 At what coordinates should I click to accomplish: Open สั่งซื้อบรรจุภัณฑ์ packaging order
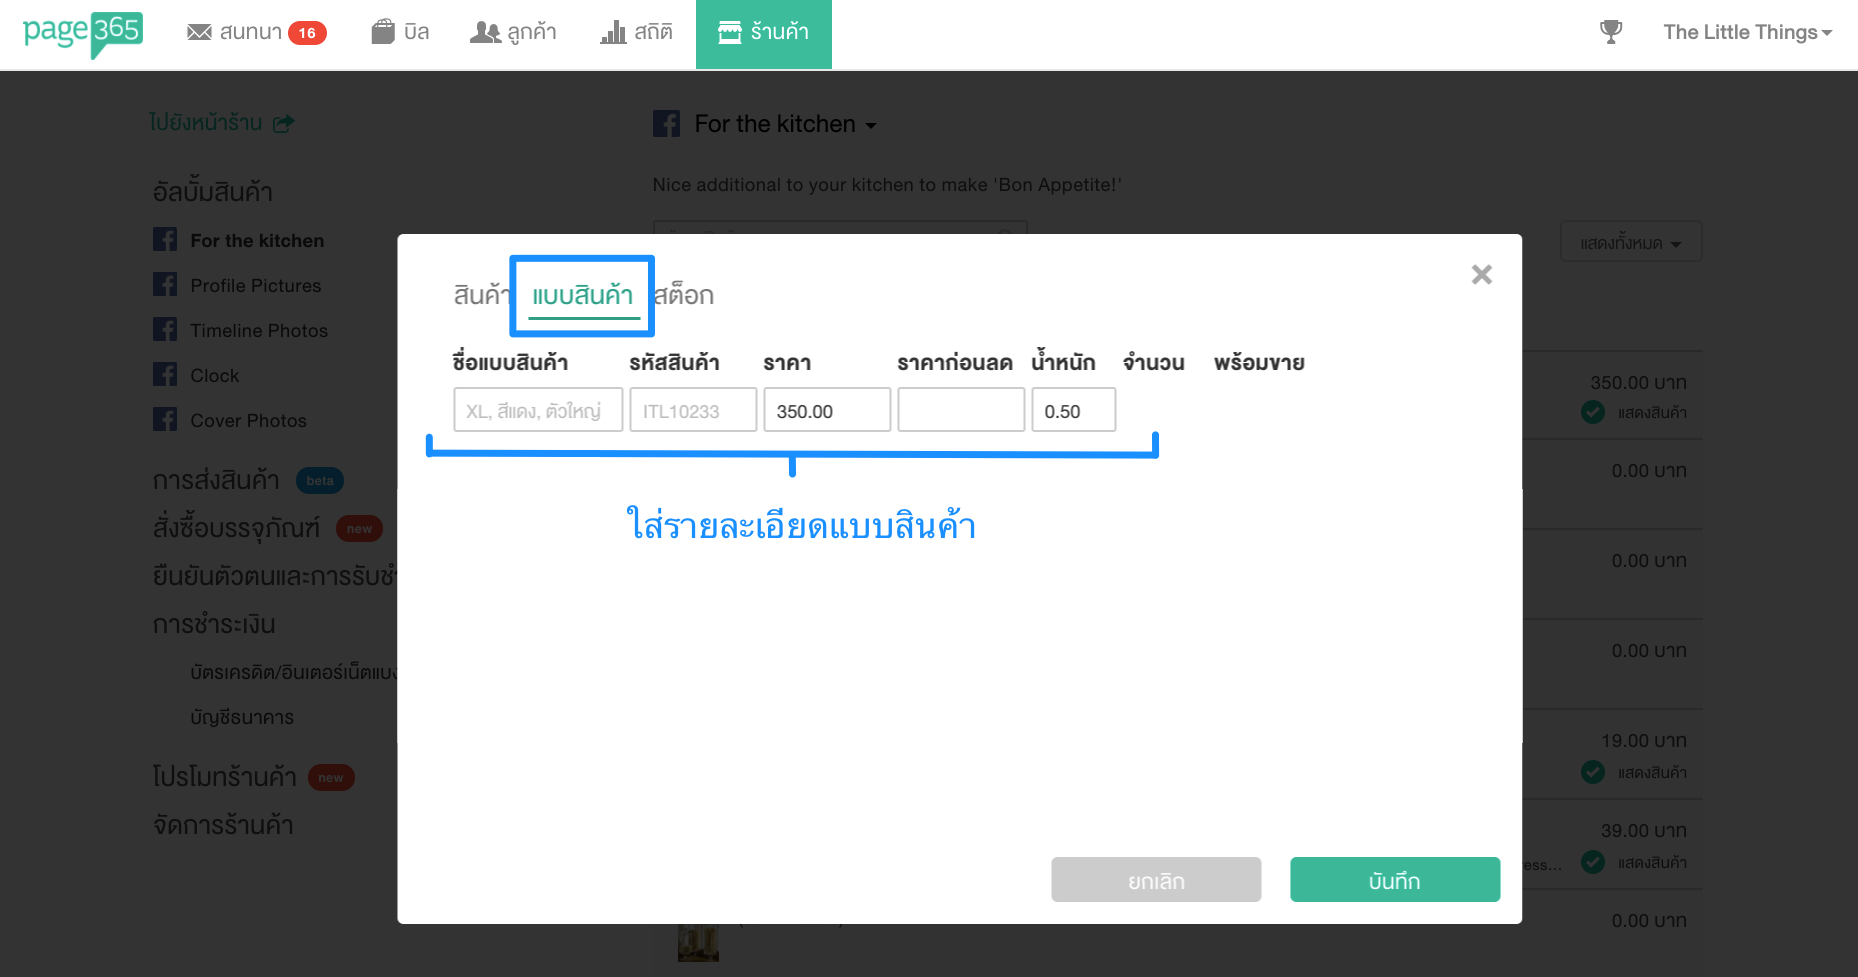(236, 527)
